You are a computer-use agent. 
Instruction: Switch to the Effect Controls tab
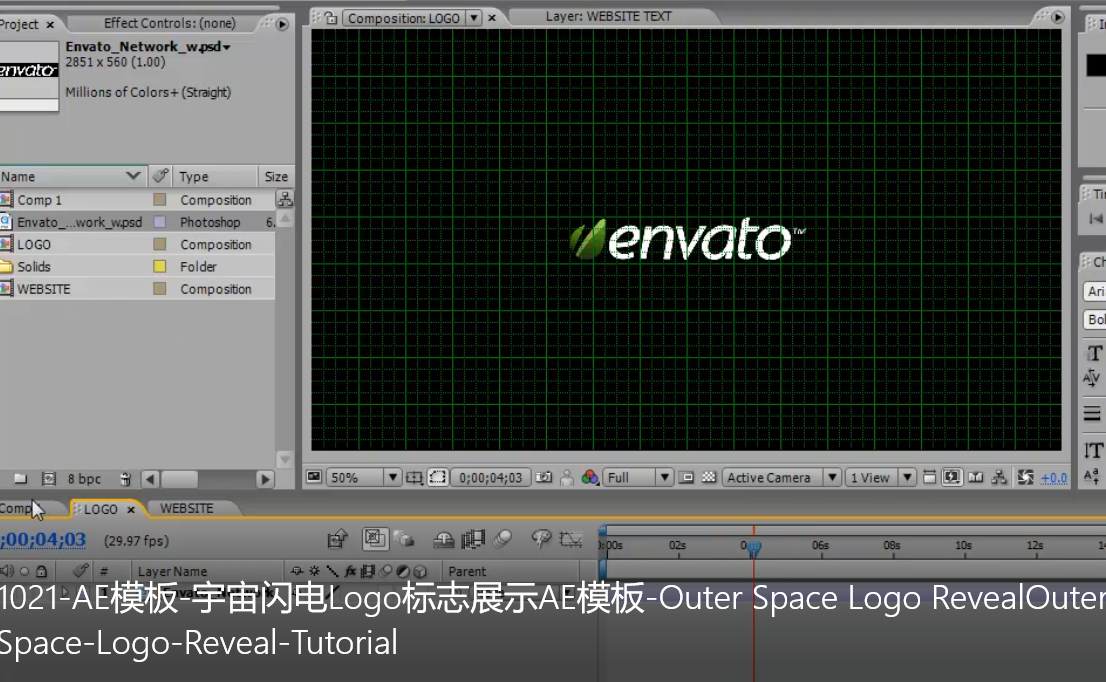[169, 23]
